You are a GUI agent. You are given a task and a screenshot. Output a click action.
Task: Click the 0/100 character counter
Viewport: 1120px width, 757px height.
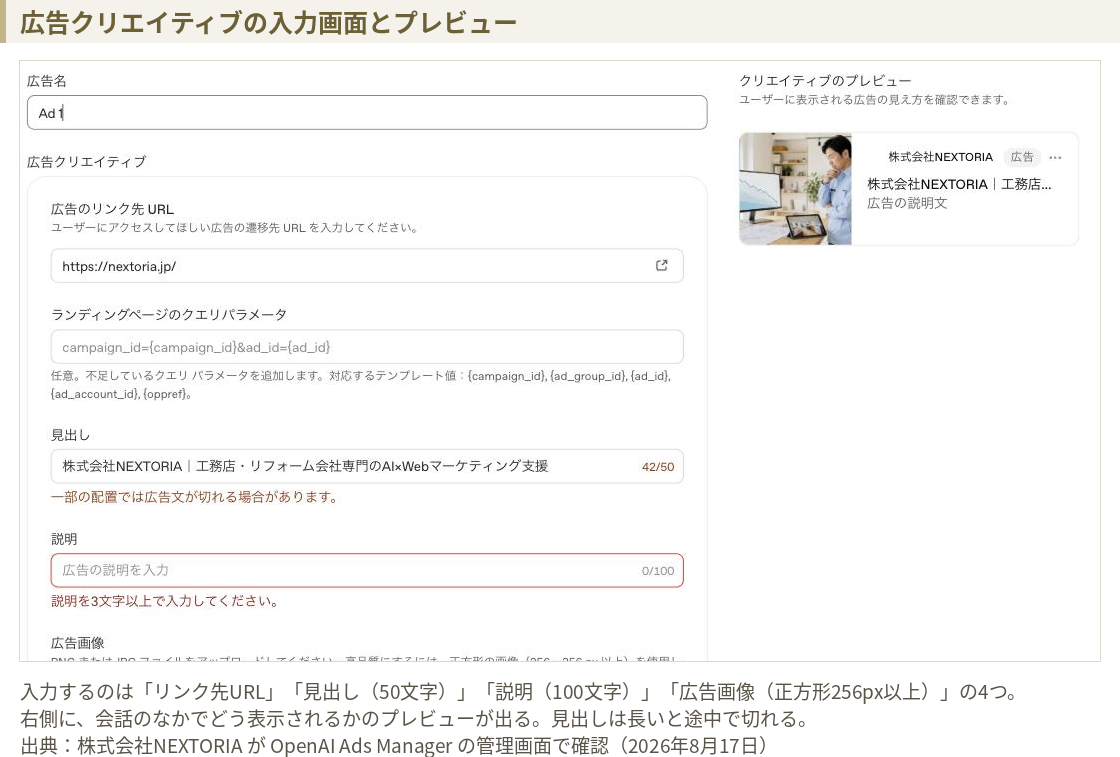click(658, 571)
